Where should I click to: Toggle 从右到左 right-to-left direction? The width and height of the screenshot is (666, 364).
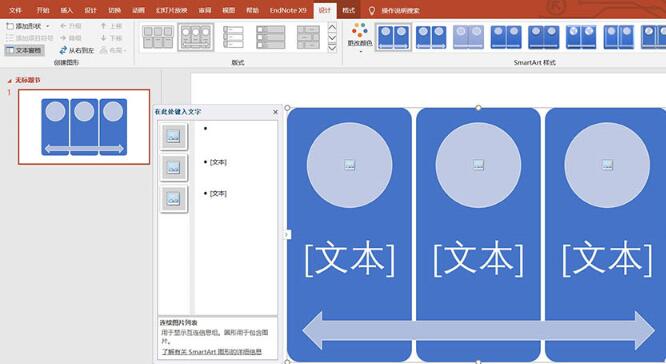pos(76,50)
